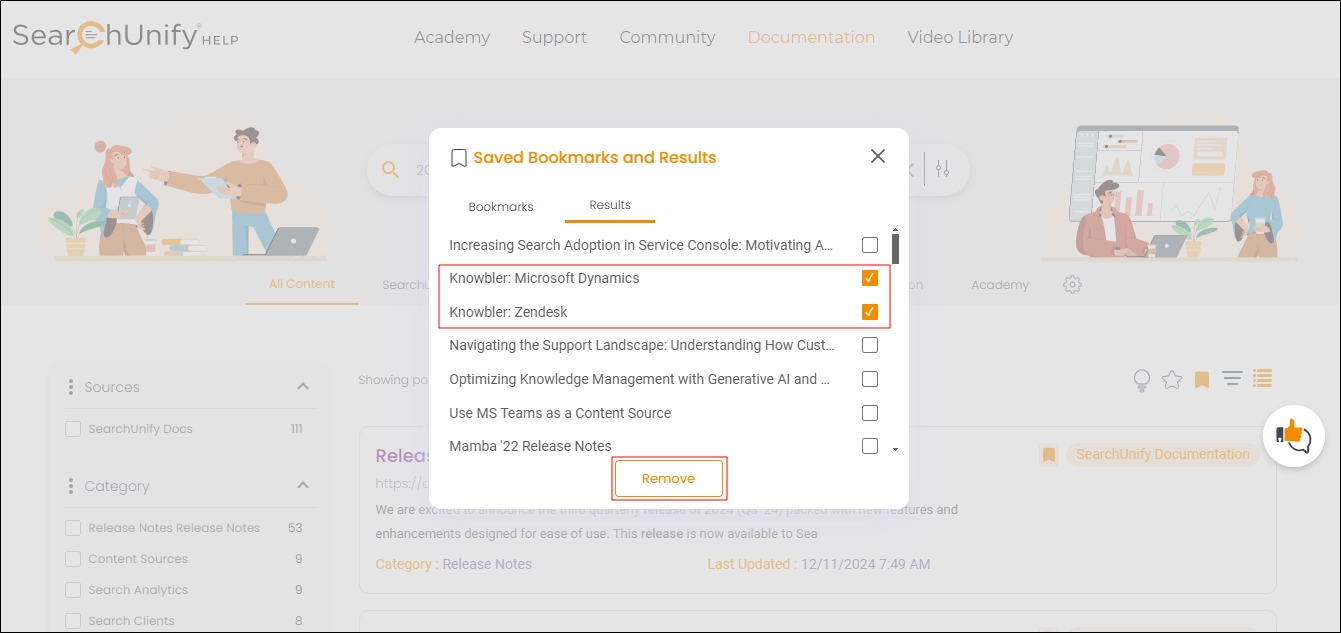
Task: Open advanced search filter sliders icon
Action: (x=942, y=169)
